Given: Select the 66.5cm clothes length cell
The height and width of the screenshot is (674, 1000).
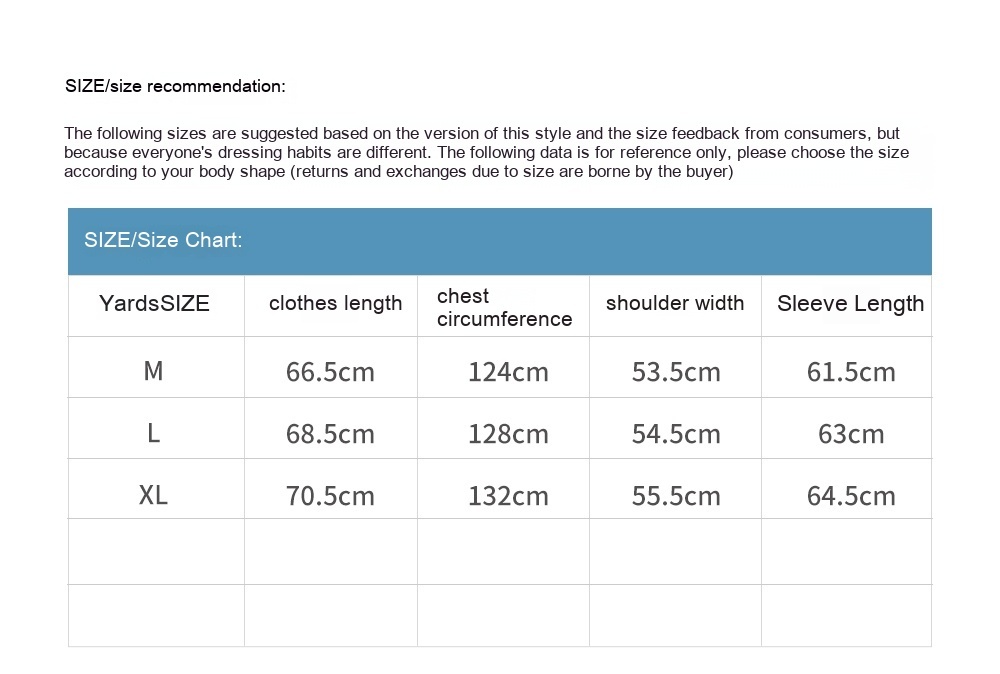Looking at the screenshot, I should coord(330,372).
